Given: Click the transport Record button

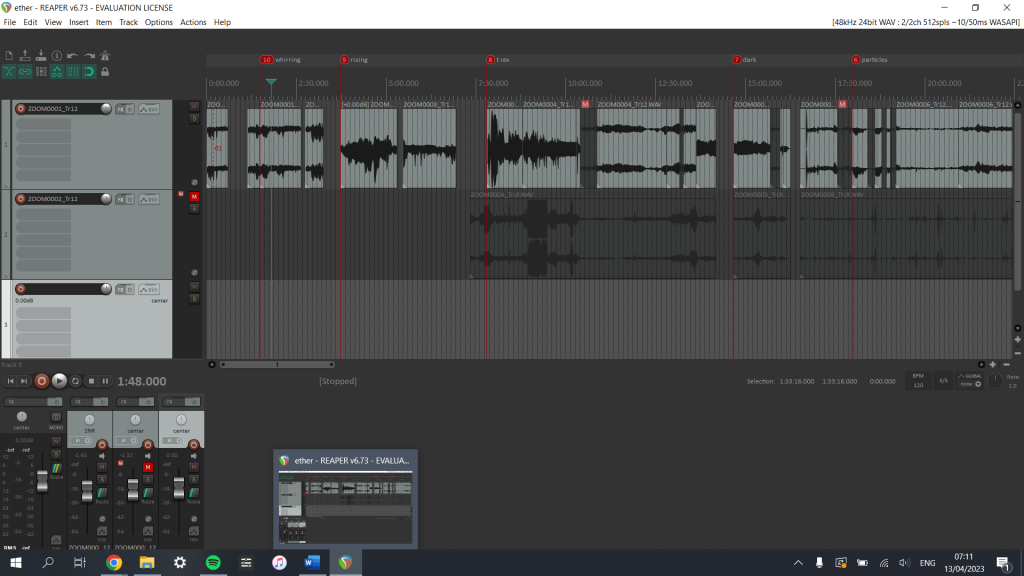Looking at the screenshot, I should tap(42, 381).
